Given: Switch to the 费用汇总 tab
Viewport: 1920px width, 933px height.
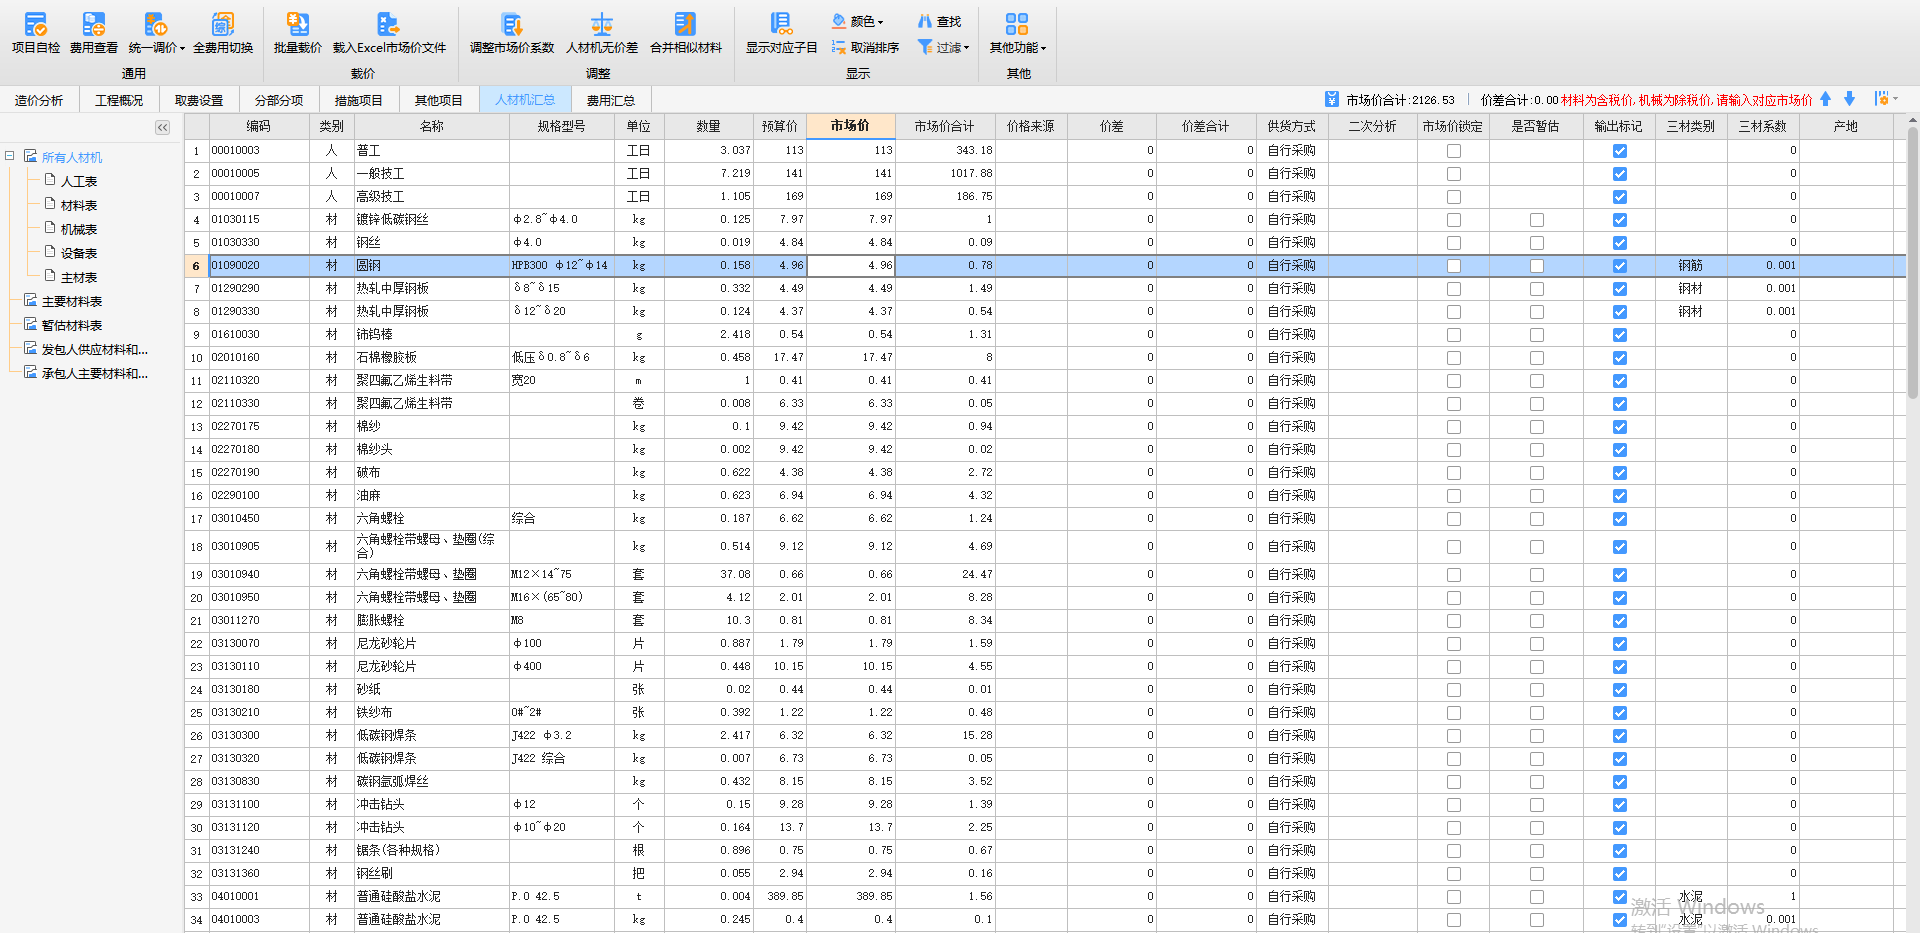Looking at the screenshot, I should [611, 100].
